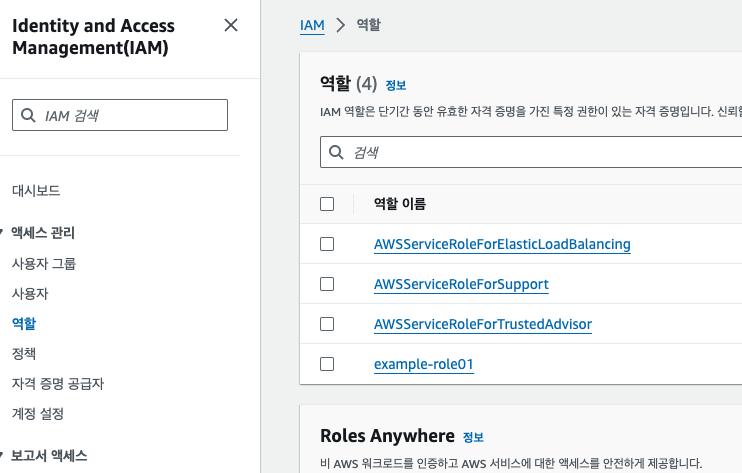Collapse the 액세스 관리 section
742x473 pixels.
click(43, 233)
